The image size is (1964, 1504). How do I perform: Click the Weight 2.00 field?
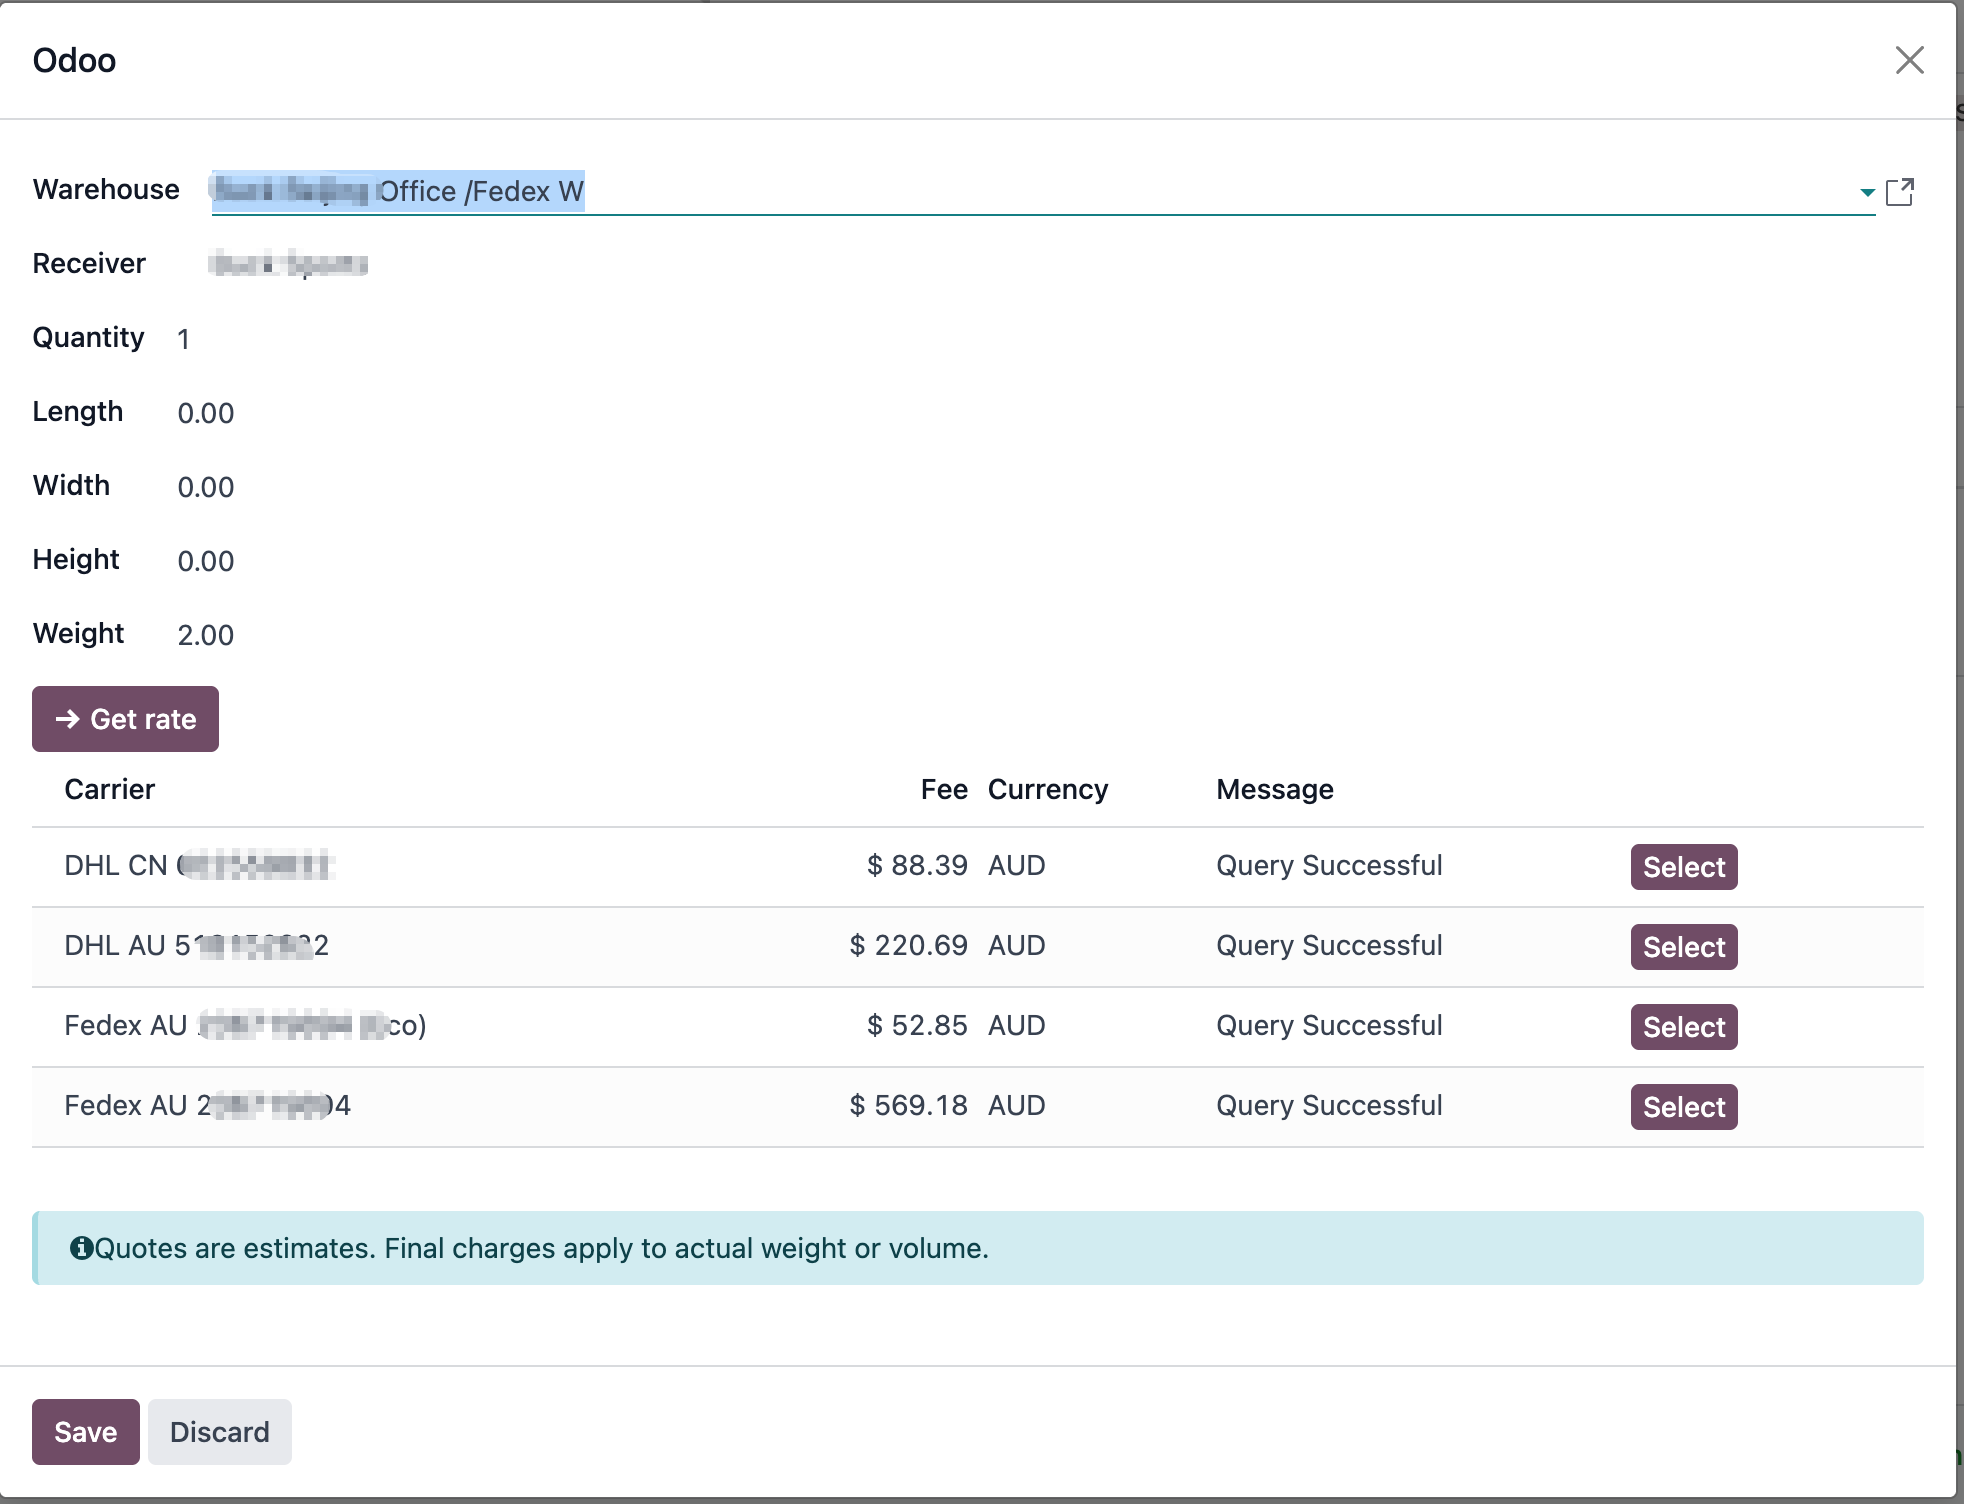click(x=206, y=635)
